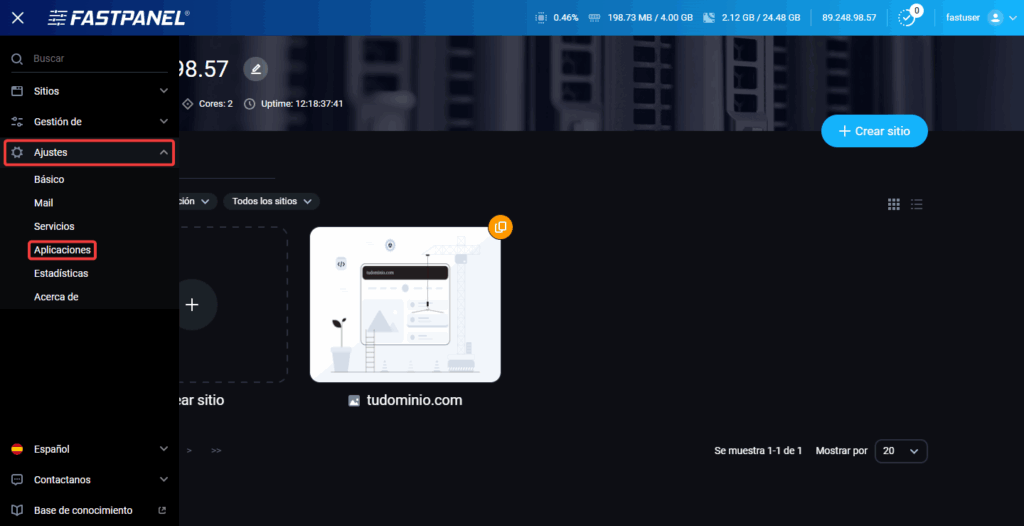Click the external link arrow icon

point(163,510)
